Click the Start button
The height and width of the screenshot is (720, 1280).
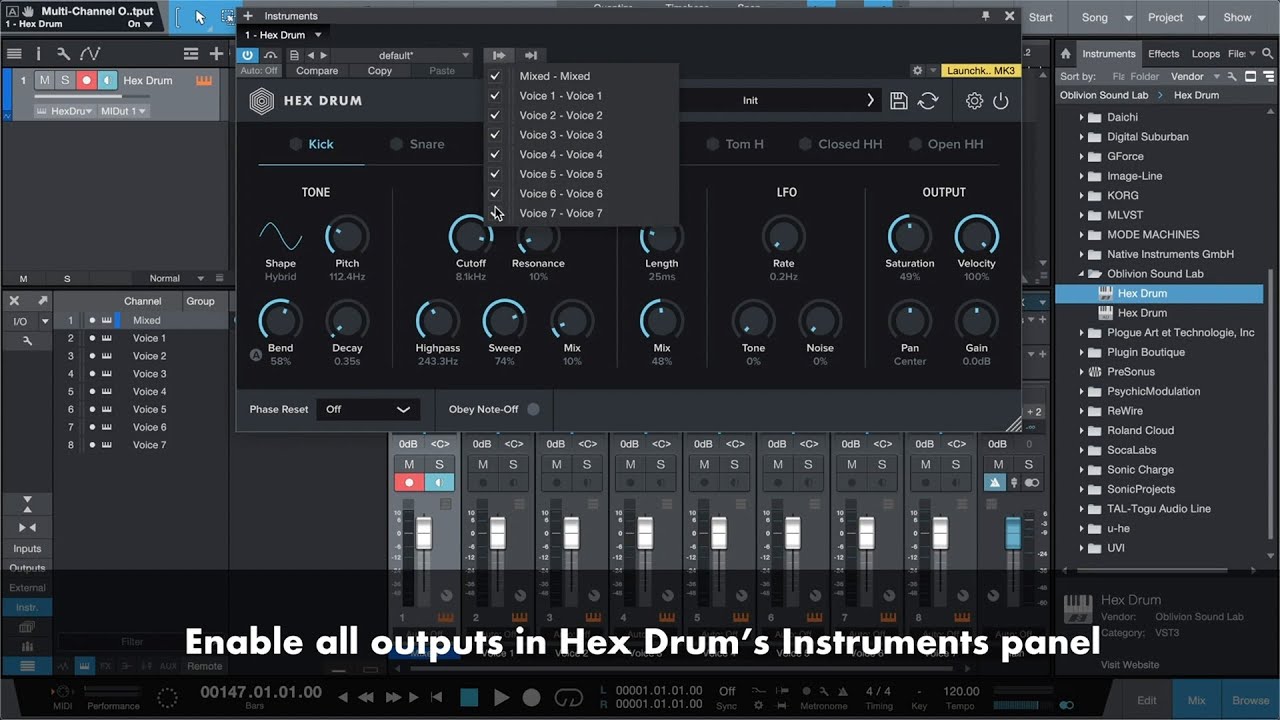(1041, 17)
